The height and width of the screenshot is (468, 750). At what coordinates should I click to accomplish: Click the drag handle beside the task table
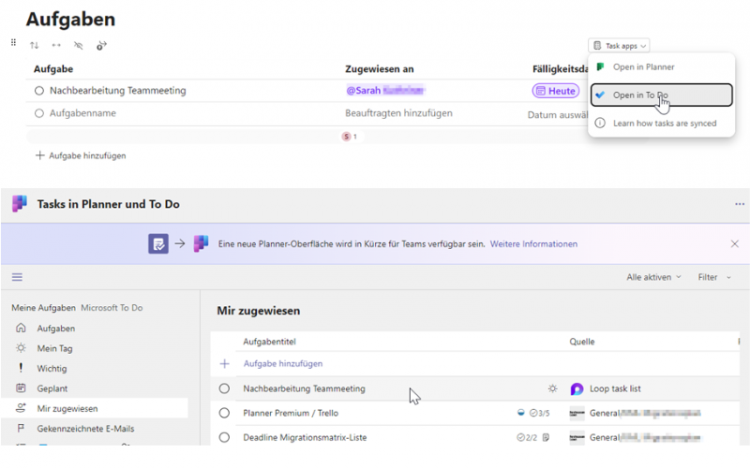[13, 42]
